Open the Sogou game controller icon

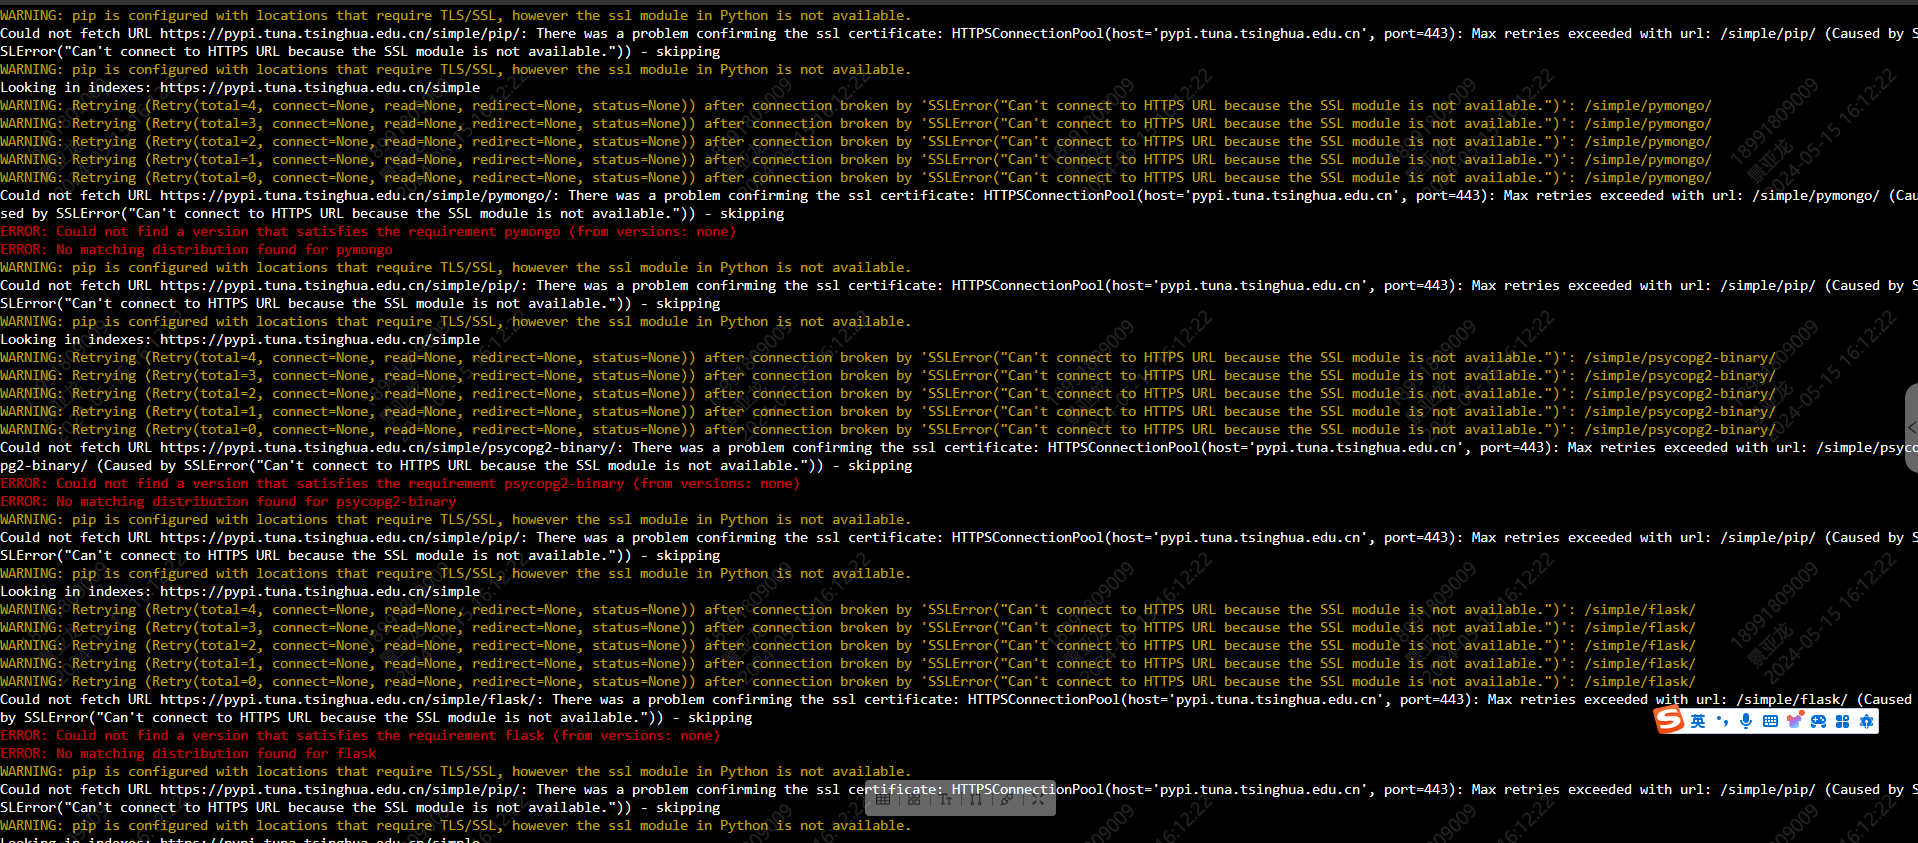click(x=1818, y=721)
